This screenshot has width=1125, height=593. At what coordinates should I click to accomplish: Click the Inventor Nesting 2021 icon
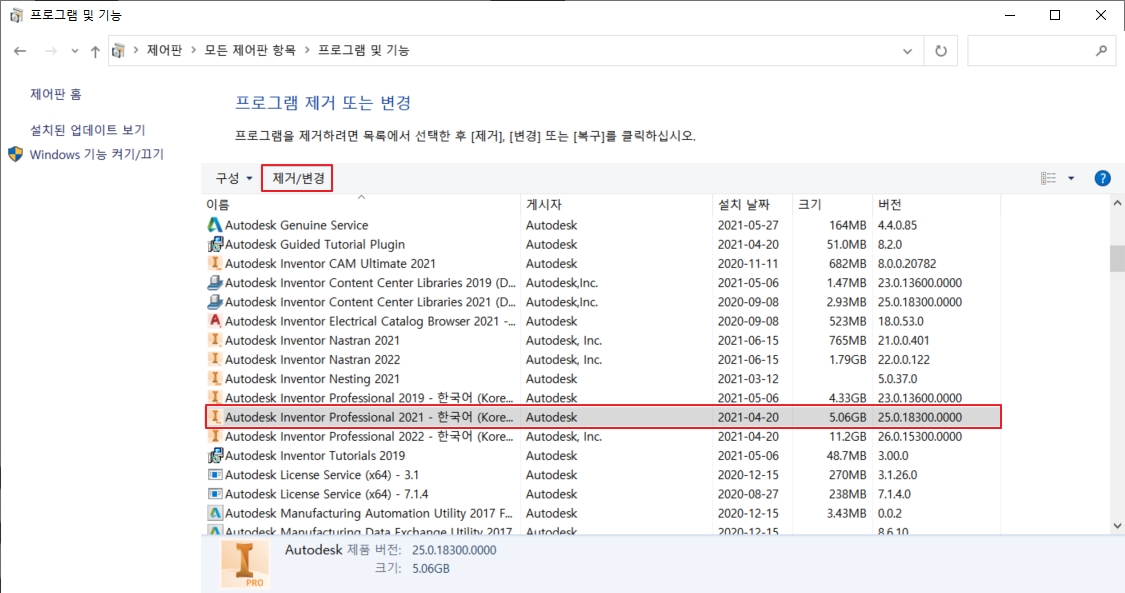[215, 379]
